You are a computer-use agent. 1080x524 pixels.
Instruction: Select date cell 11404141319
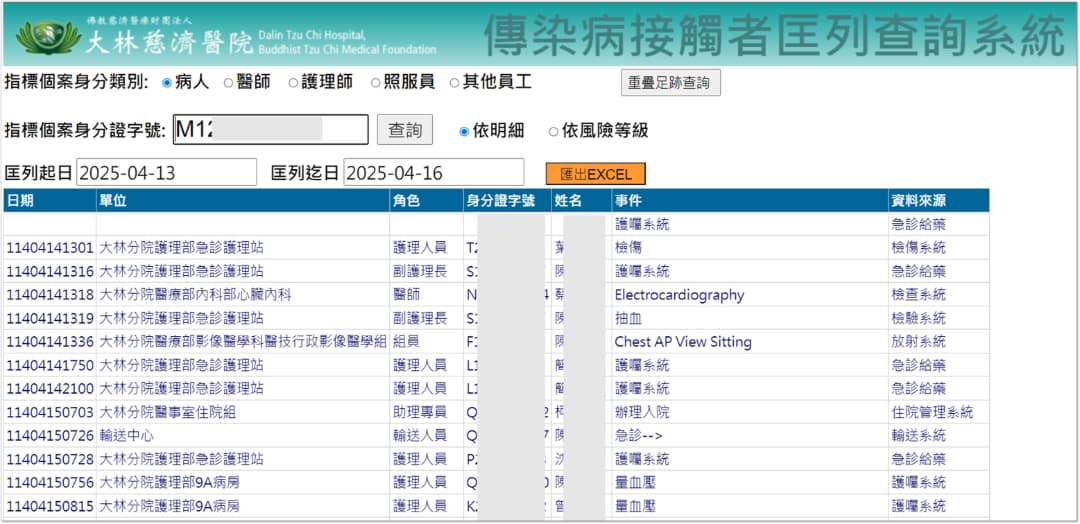coord(50,318)
